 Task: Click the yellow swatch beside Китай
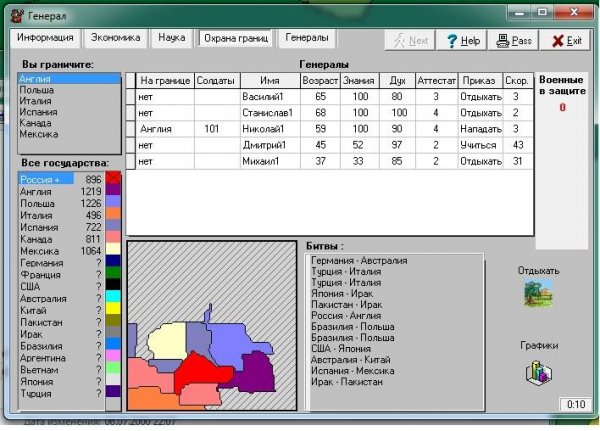point(114,308)
